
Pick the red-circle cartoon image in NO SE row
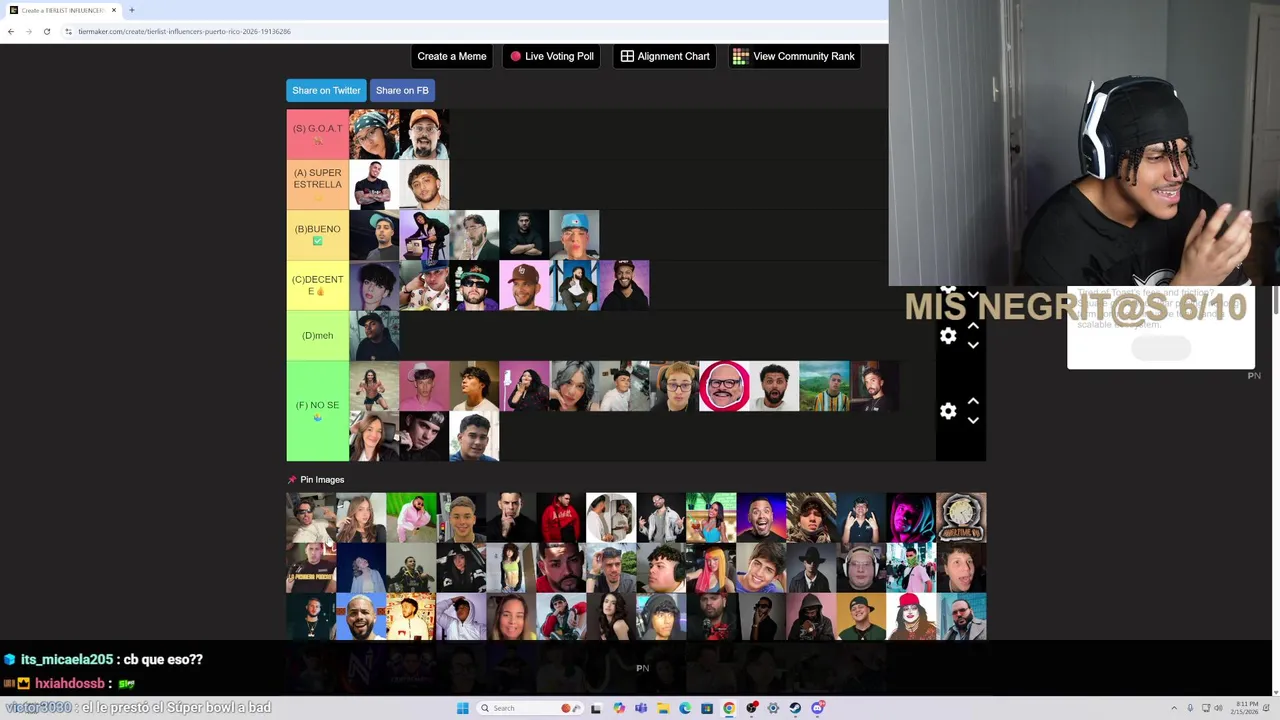point(724,386)
